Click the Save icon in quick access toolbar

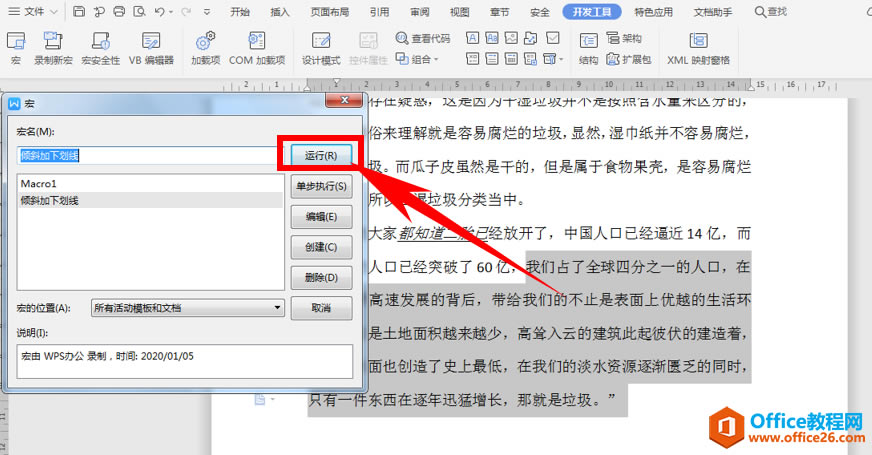point(79,11)
